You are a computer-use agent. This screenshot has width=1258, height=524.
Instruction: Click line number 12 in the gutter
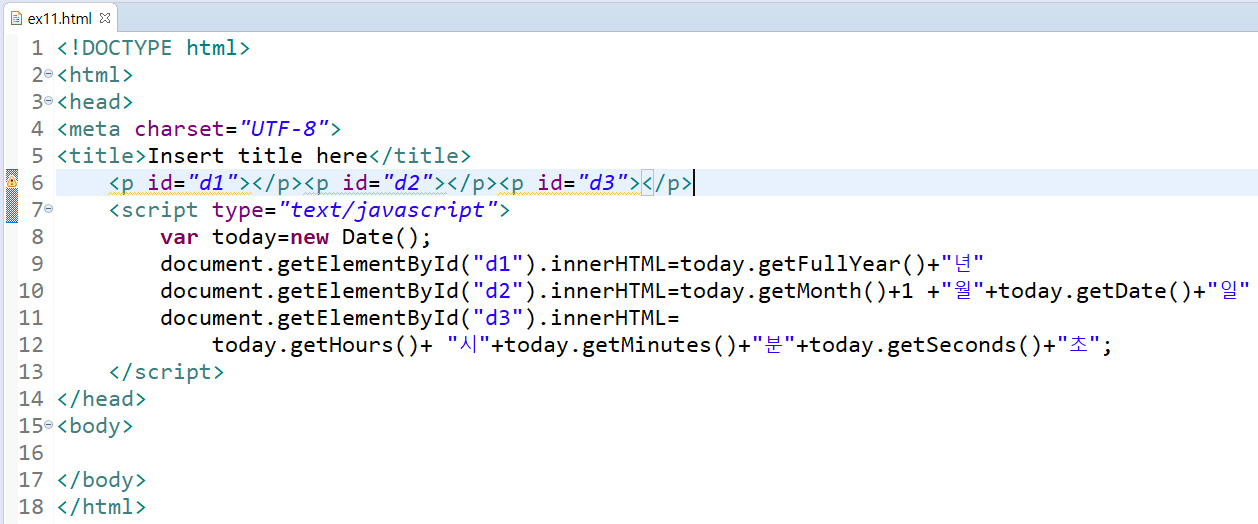[31, 344]
